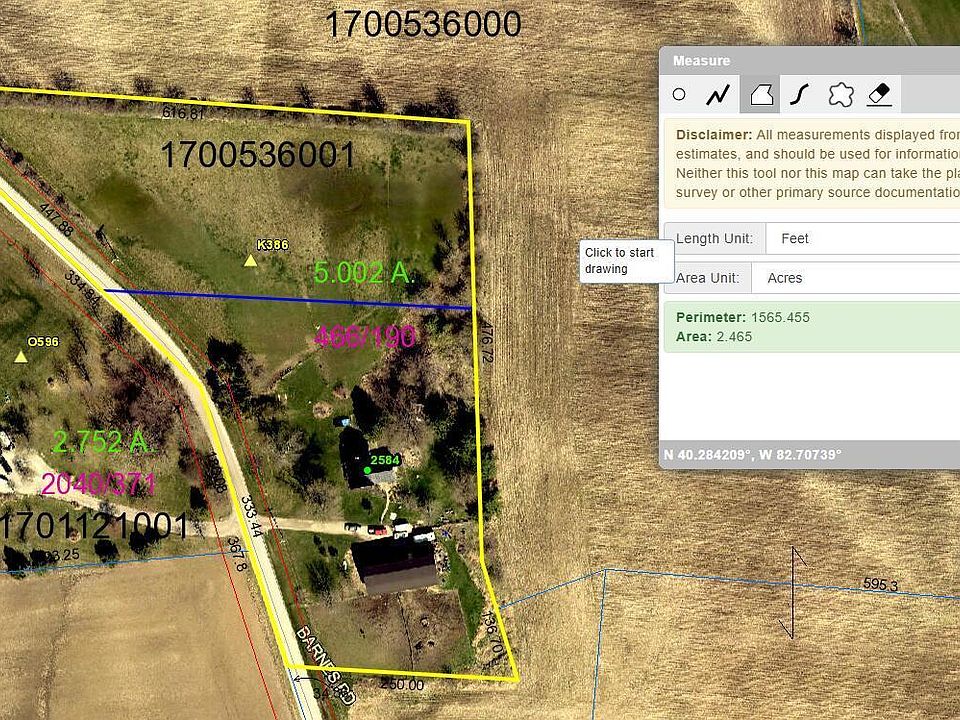
Task: Click the green address point 2584
Action: [x=368, y=469]
